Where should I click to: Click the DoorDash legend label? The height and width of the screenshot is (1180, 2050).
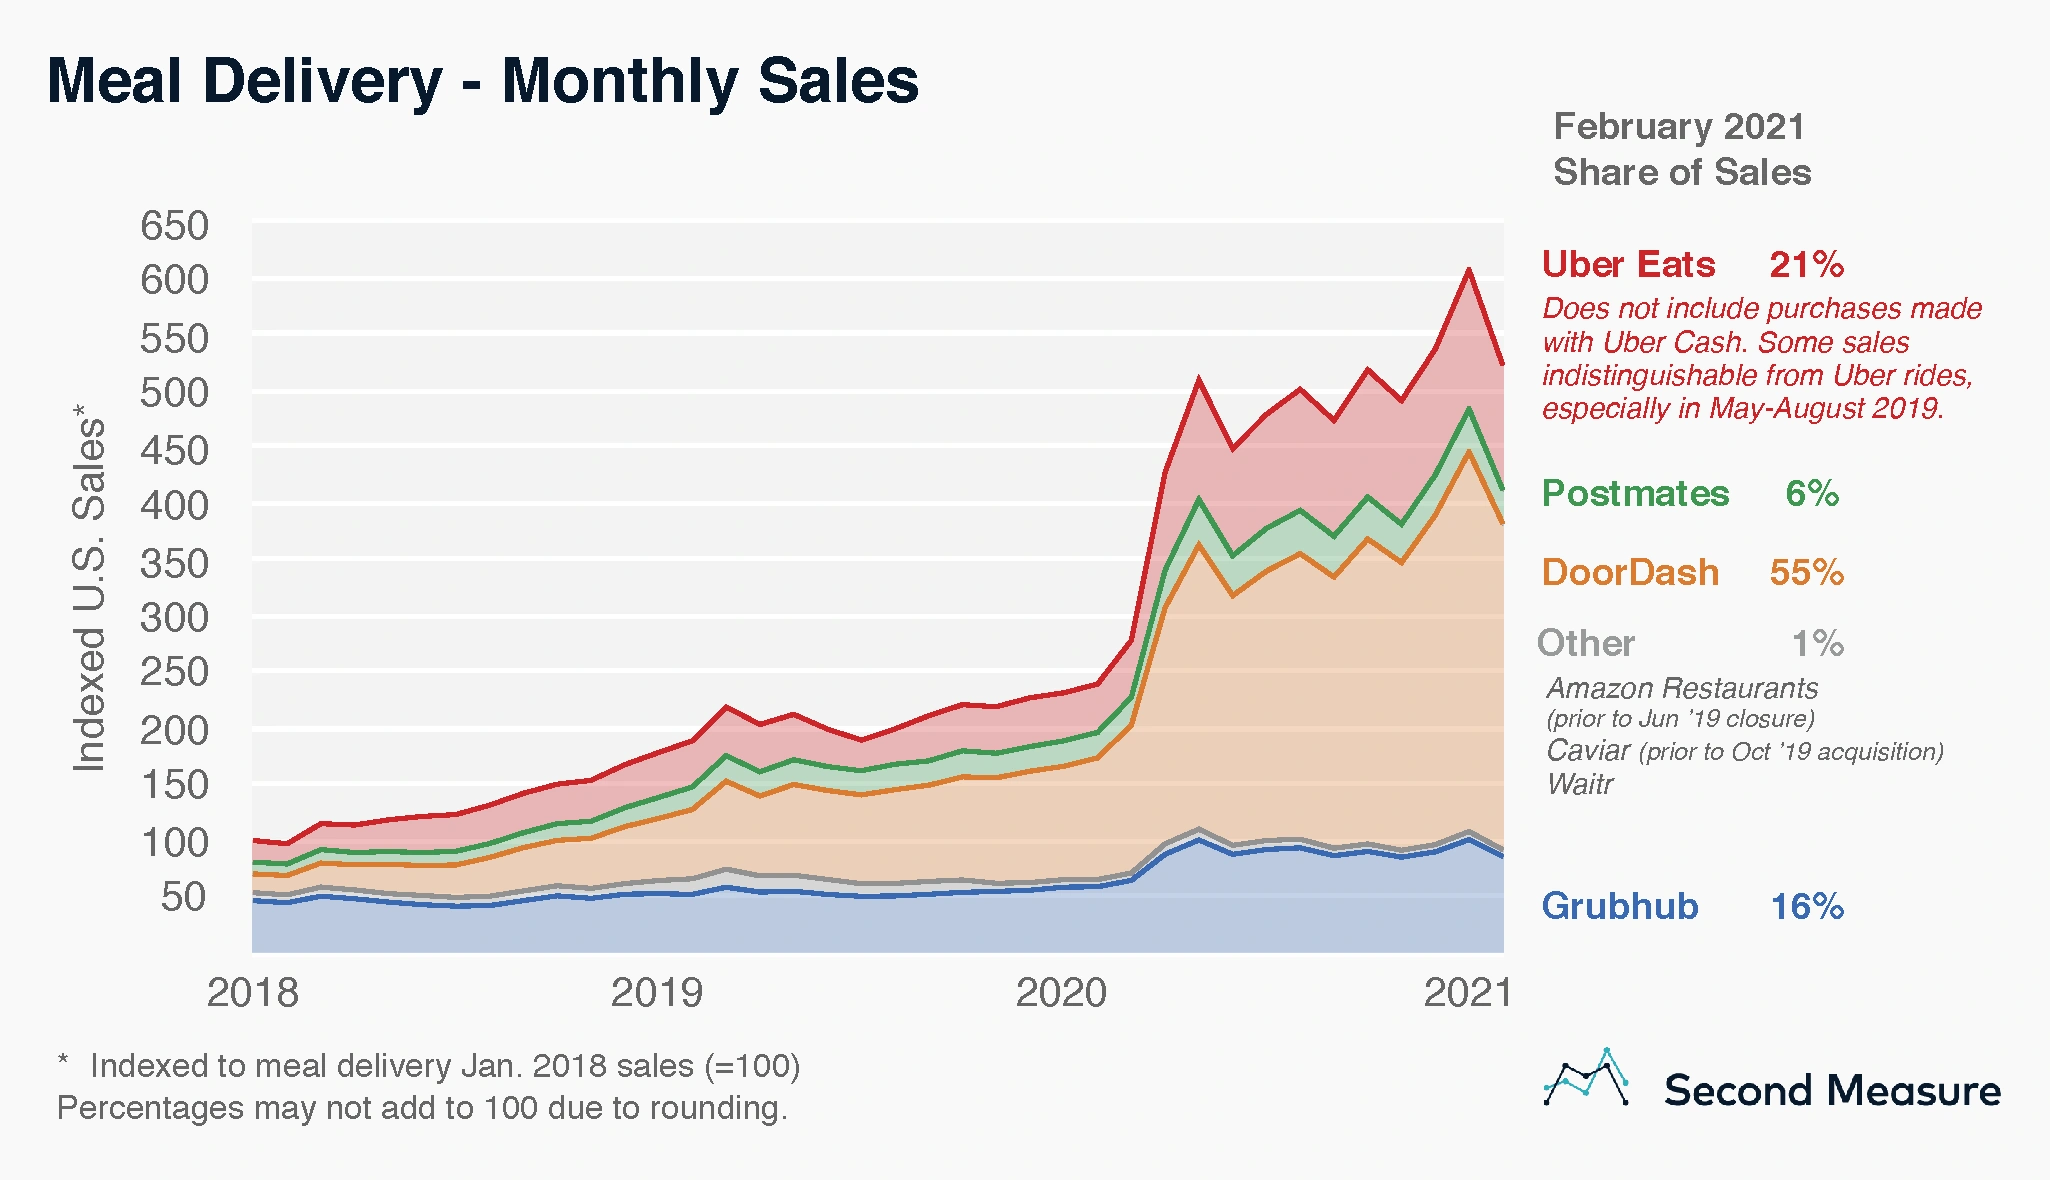coord(1630,573)
